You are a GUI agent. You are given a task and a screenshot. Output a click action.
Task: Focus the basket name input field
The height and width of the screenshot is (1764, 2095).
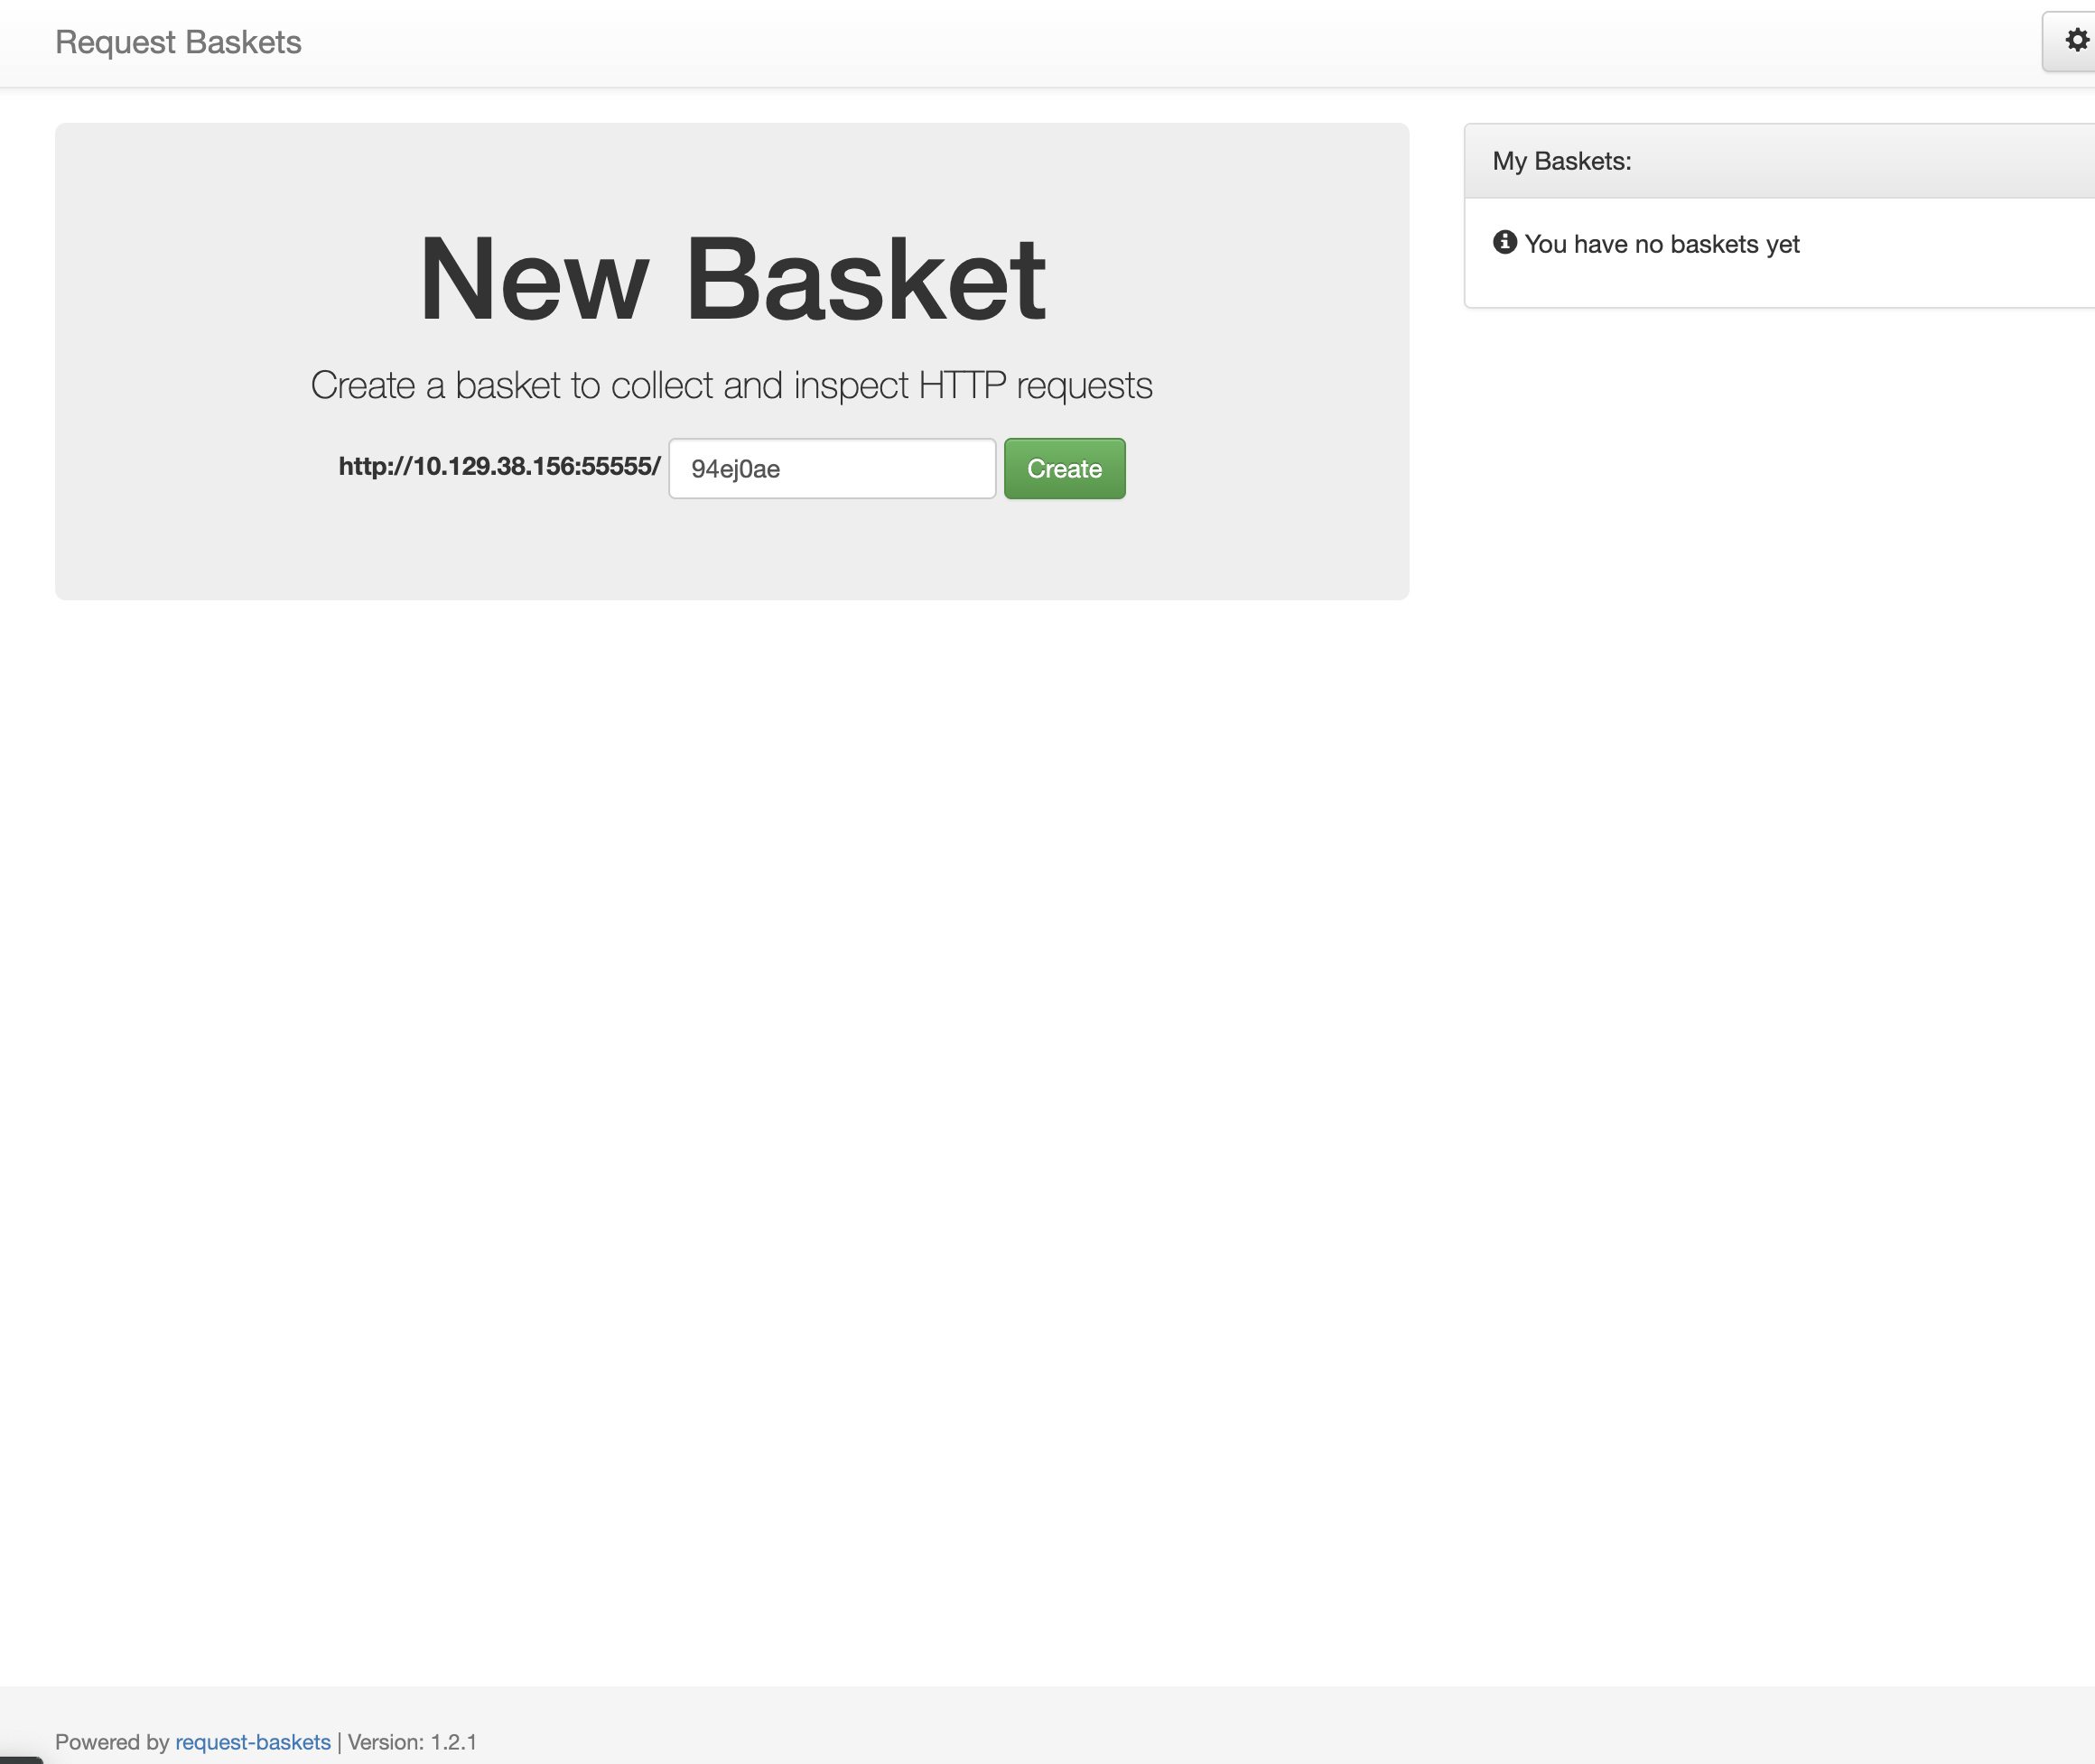click(x=831, y=468)
